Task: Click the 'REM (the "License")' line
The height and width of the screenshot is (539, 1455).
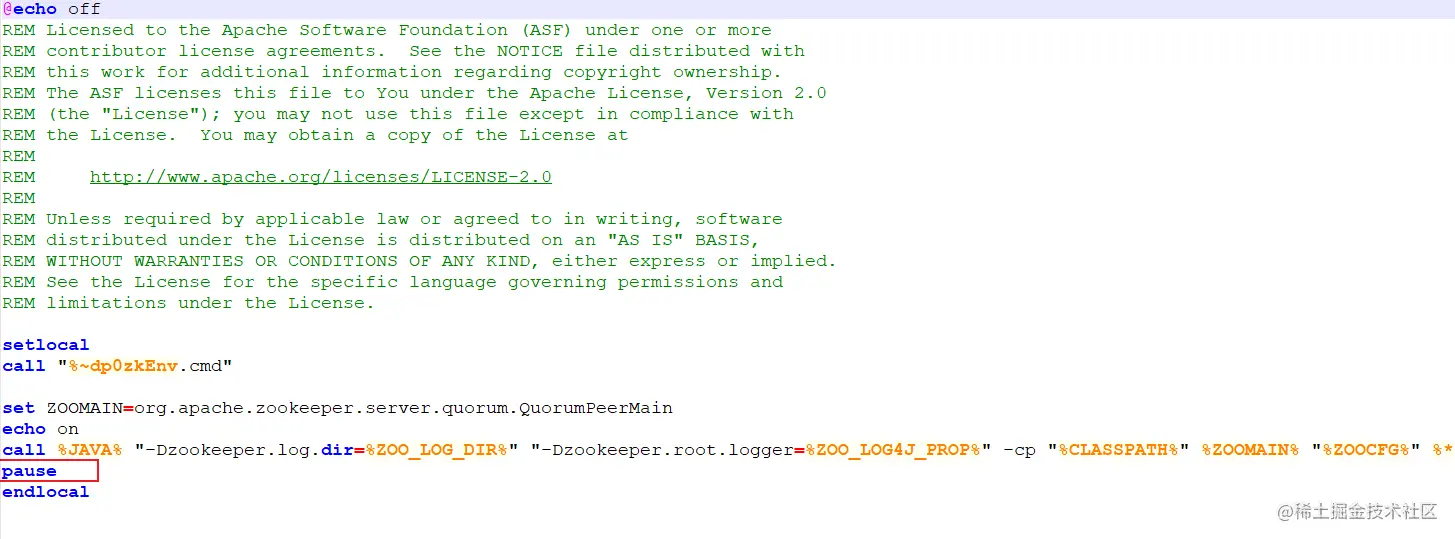Action: click(398, 114)
